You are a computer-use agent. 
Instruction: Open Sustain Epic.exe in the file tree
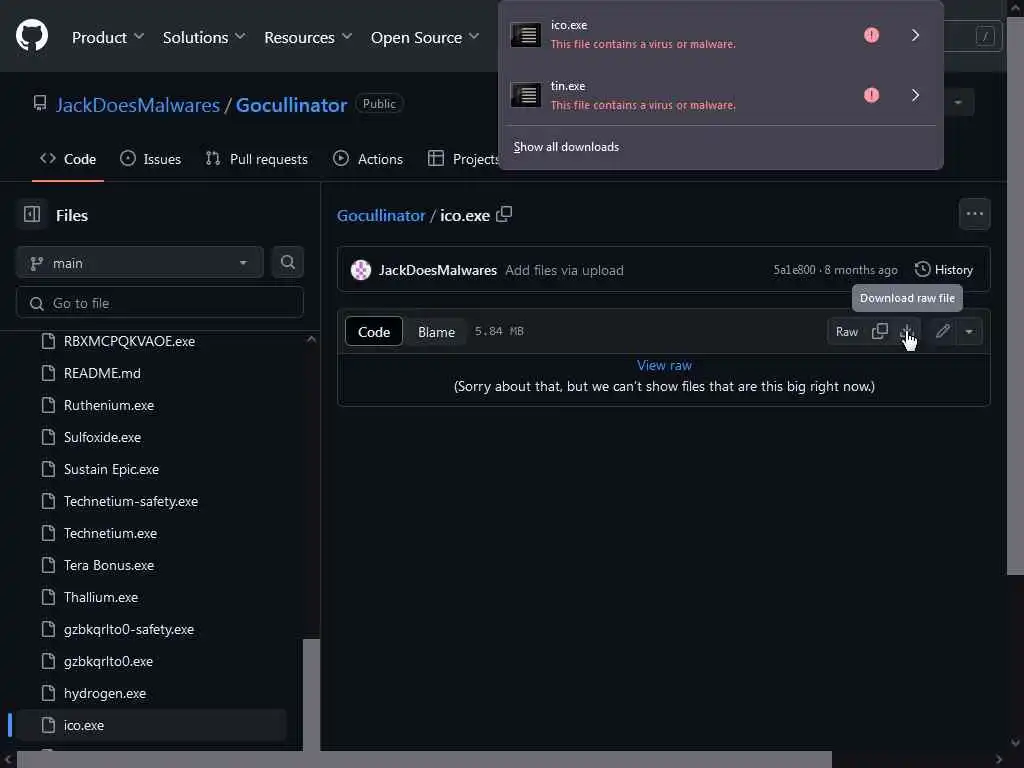[112, 469]
